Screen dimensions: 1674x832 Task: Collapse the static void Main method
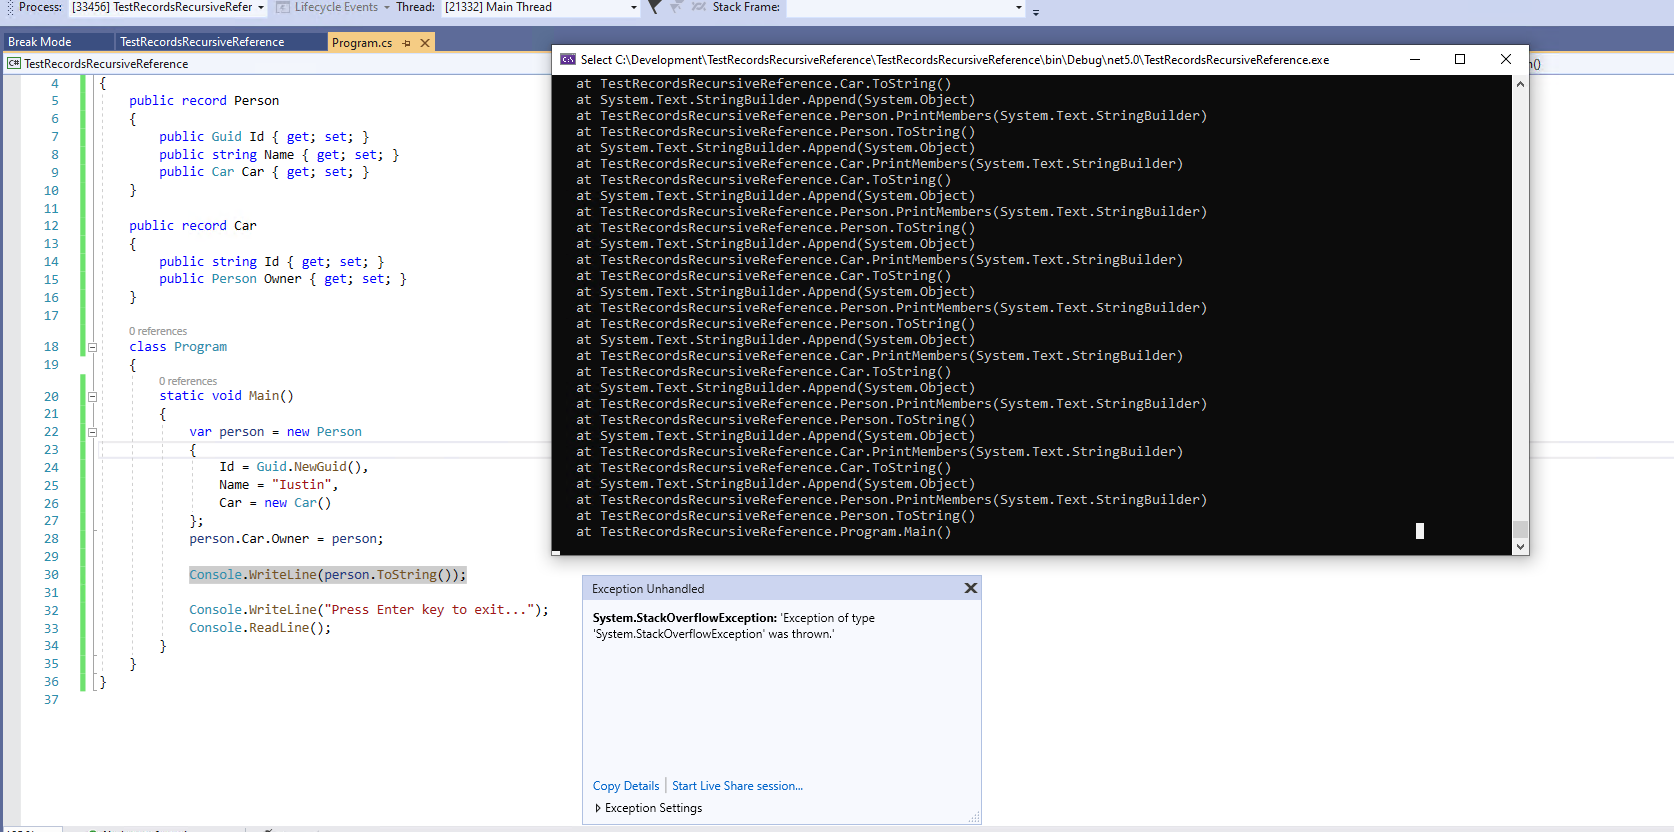point(92,396)
